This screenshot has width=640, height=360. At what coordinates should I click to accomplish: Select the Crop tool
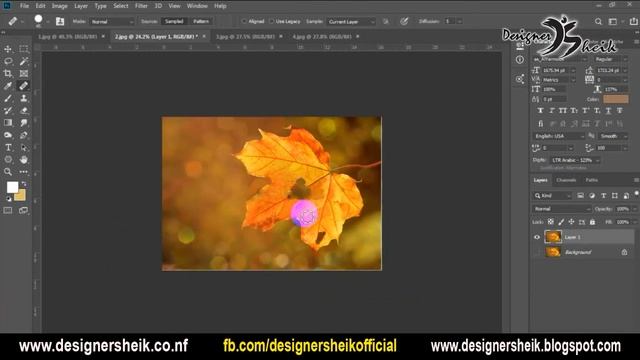8,73
